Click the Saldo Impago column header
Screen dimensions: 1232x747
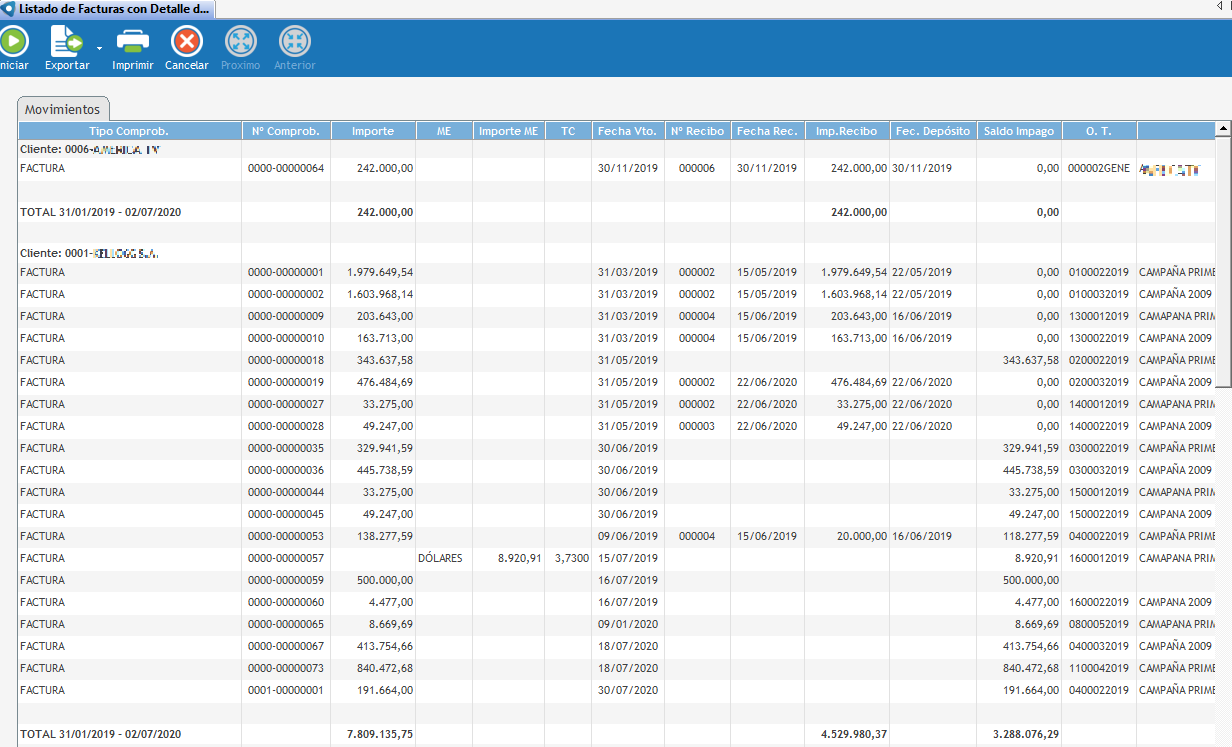point(1018,131)
